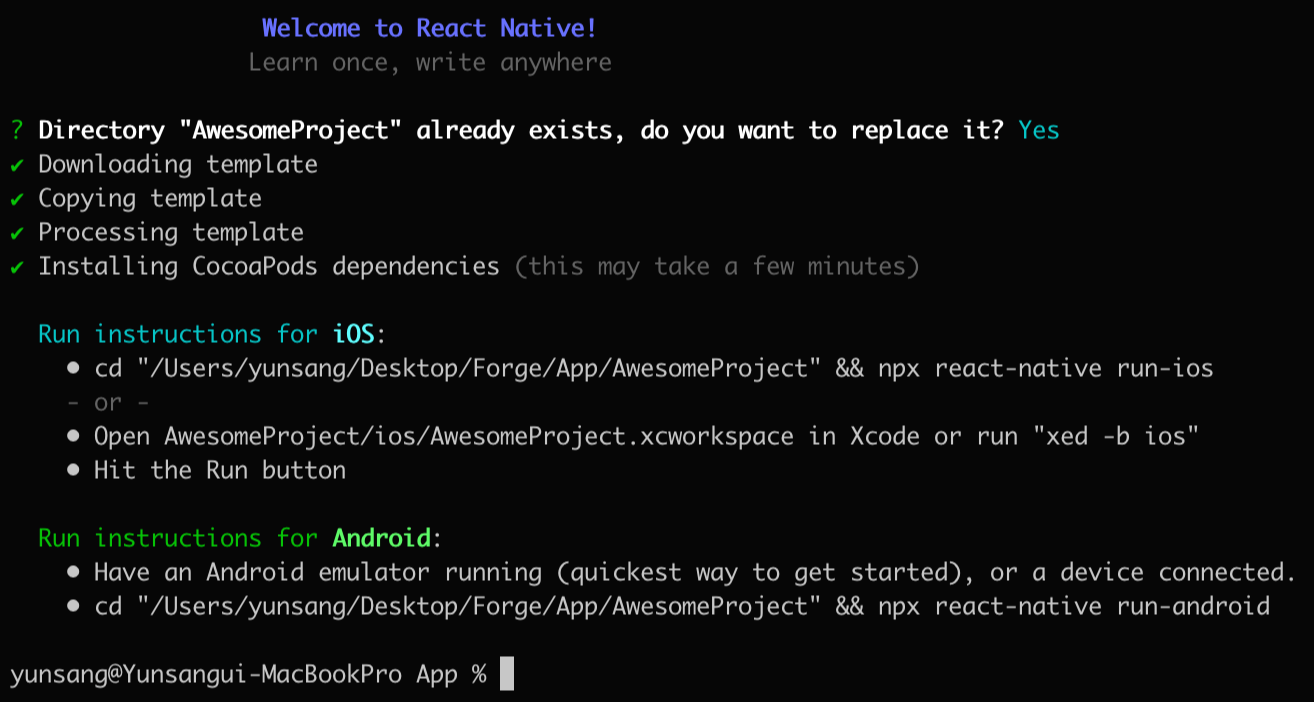
Task: Click the "Yes" answer to the replace prompt
Action: tap(1039, 130)
